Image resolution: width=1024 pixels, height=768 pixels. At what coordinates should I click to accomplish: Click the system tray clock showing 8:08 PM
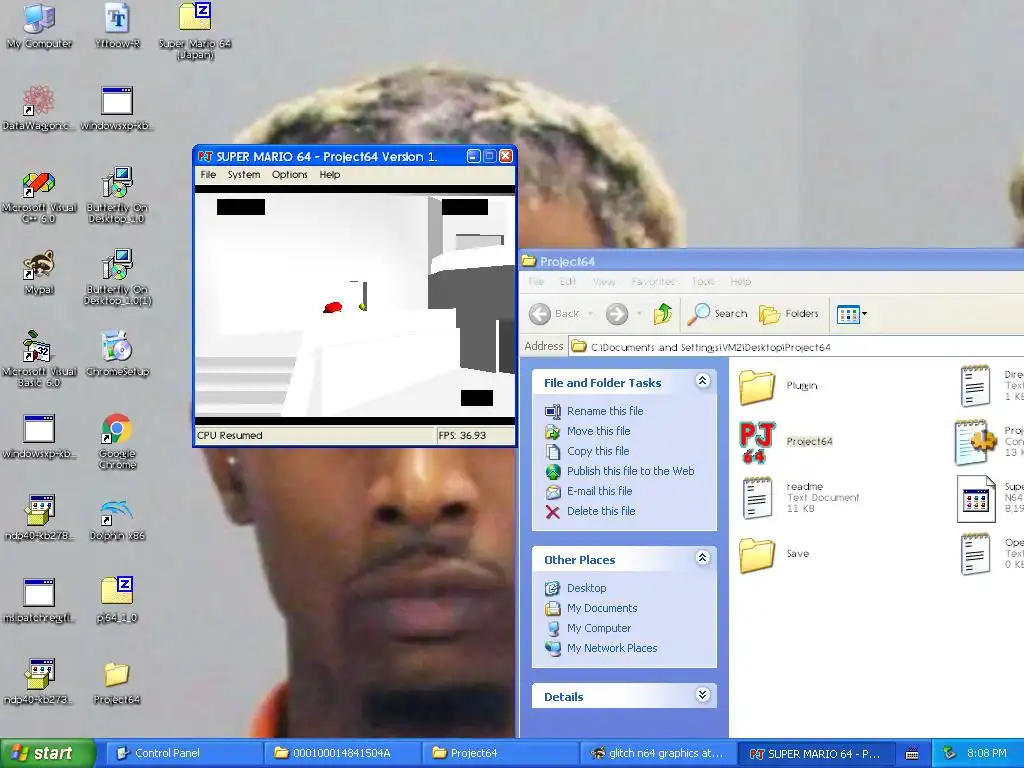(x=987, y=754)
